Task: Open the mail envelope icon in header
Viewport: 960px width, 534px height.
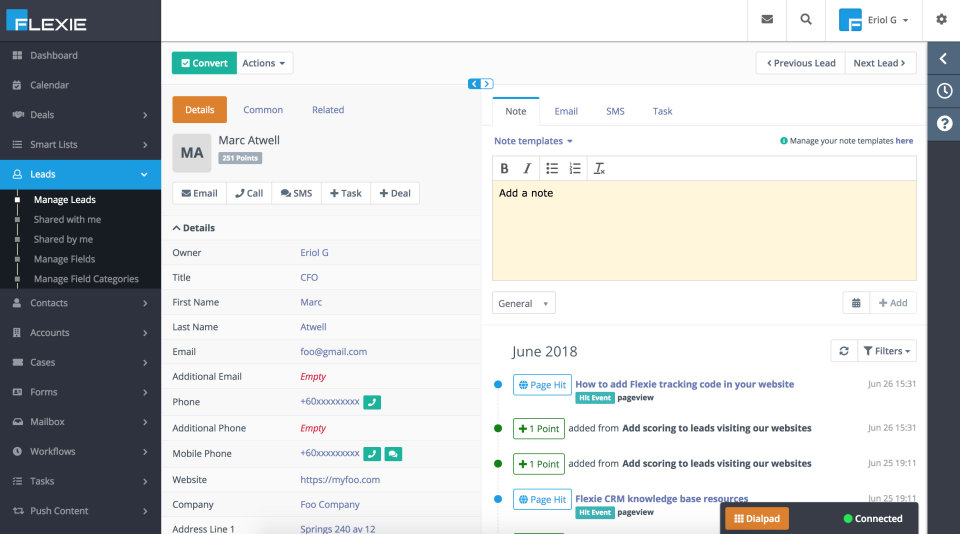Action: [767, 20]
